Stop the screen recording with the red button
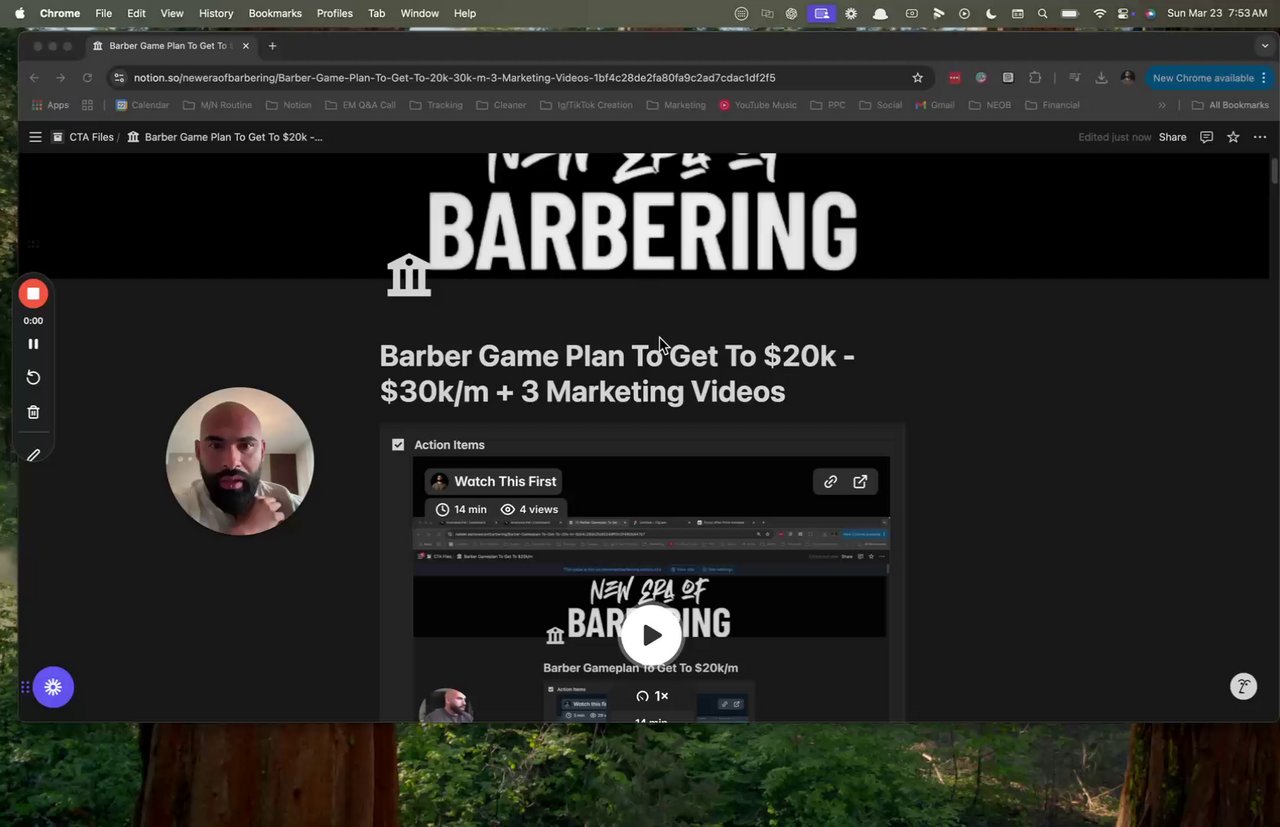Viewport: 1280px width, 827px height. pyautogui.click(x=33, y=294)
